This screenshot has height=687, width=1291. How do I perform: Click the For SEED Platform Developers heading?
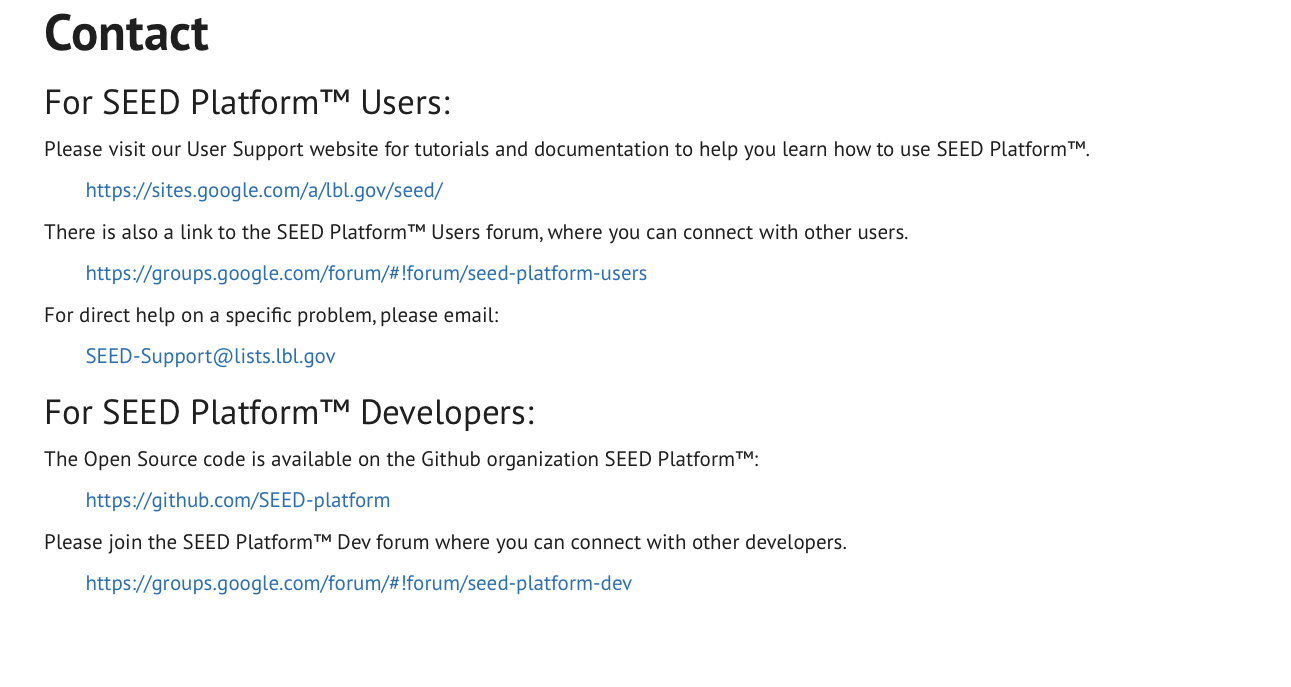pyautogui.click(x=289, y=411)
